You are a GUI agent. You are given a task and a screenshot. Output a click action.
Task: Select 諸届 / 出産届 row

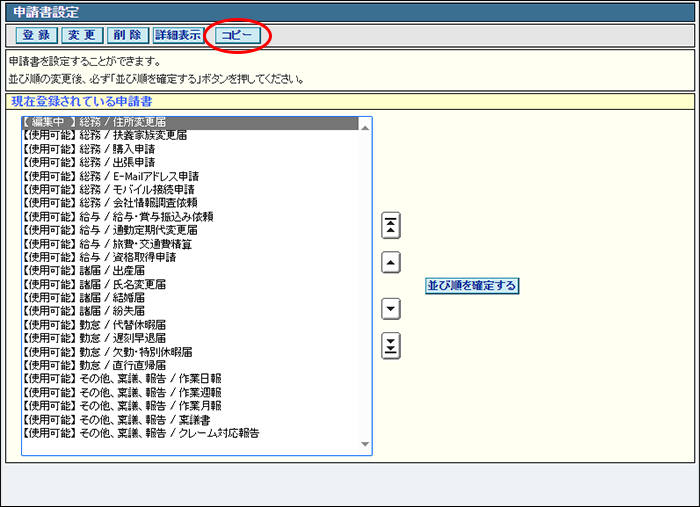(x=190, y=271)
